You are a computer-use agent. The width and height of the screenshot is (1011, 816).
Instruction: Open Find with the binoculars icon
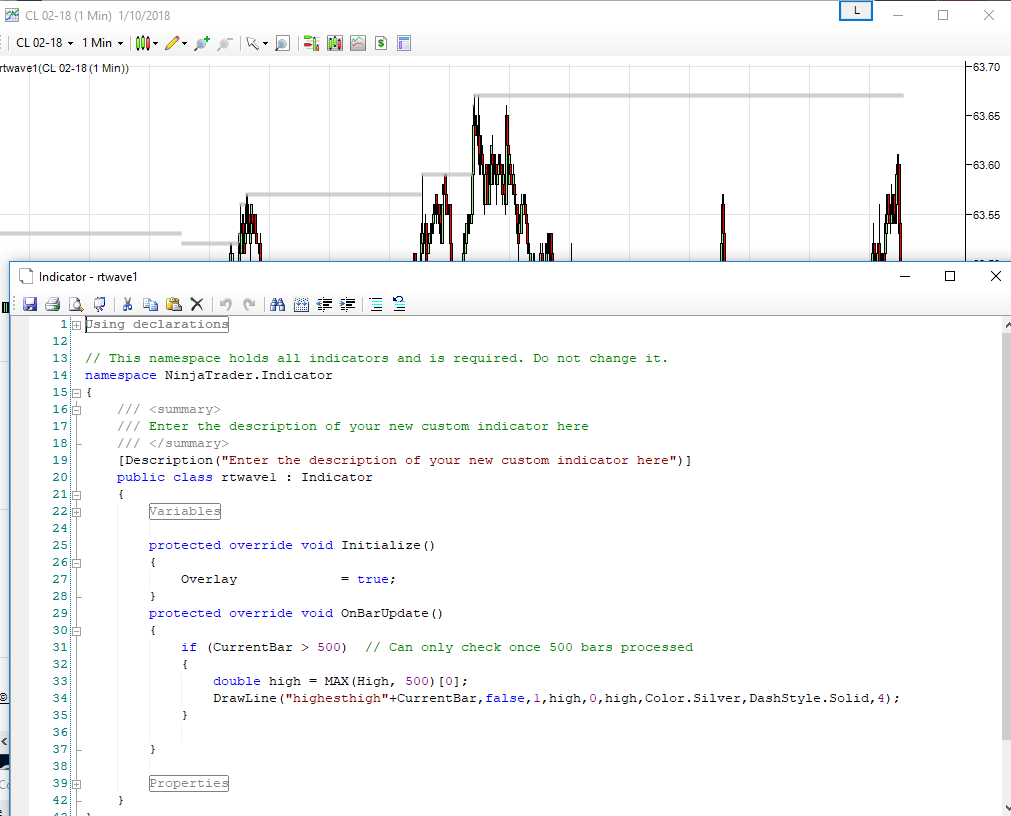pyautogui.click(x=278, y=304)
